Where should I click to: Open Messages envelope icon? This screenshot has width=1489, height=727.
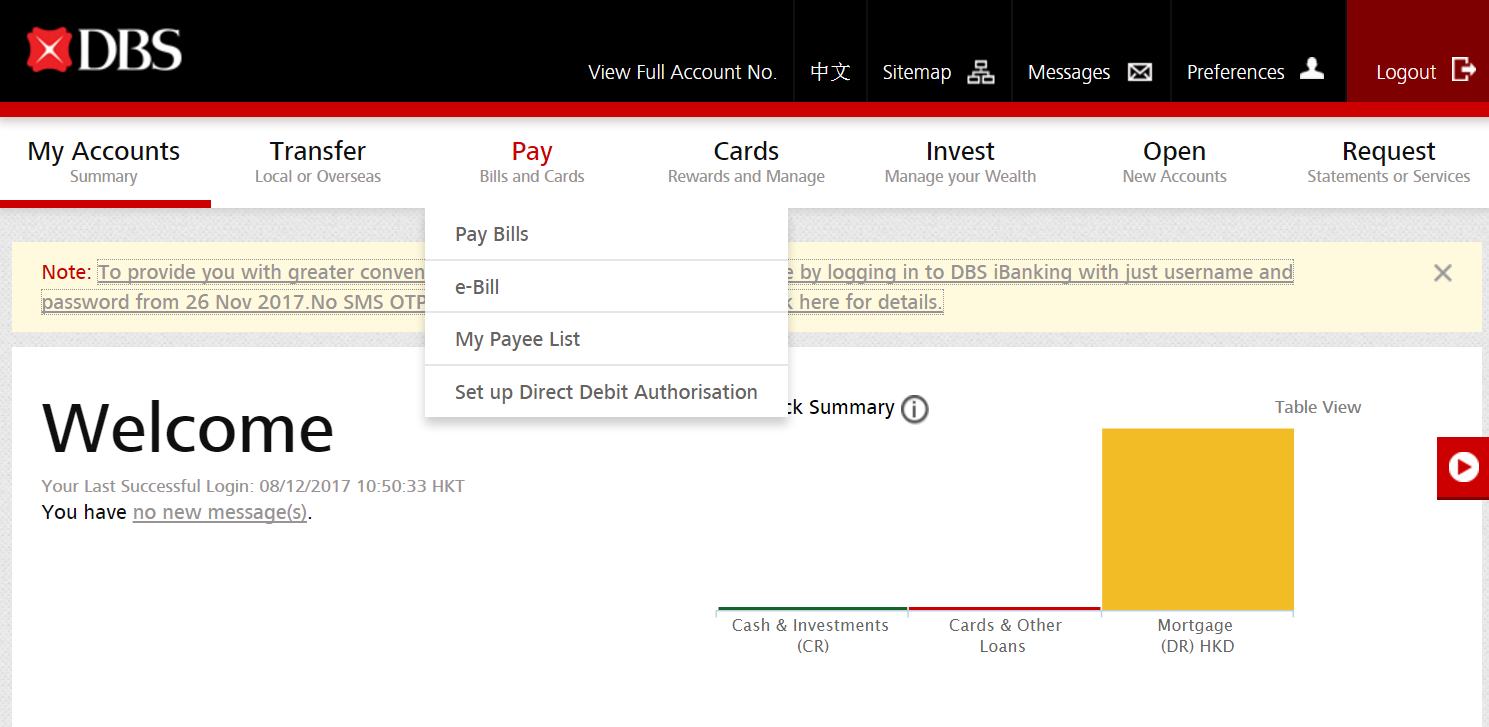[1139, 72]
